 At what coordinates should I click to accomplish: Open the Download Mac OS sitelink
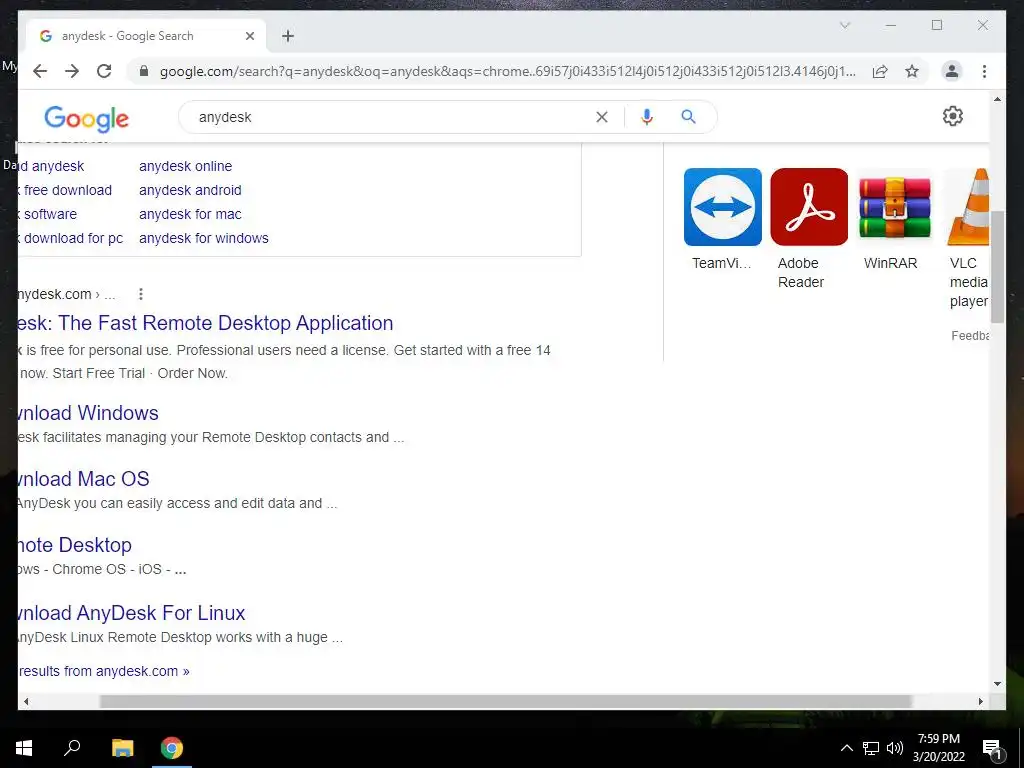[84, 479]
